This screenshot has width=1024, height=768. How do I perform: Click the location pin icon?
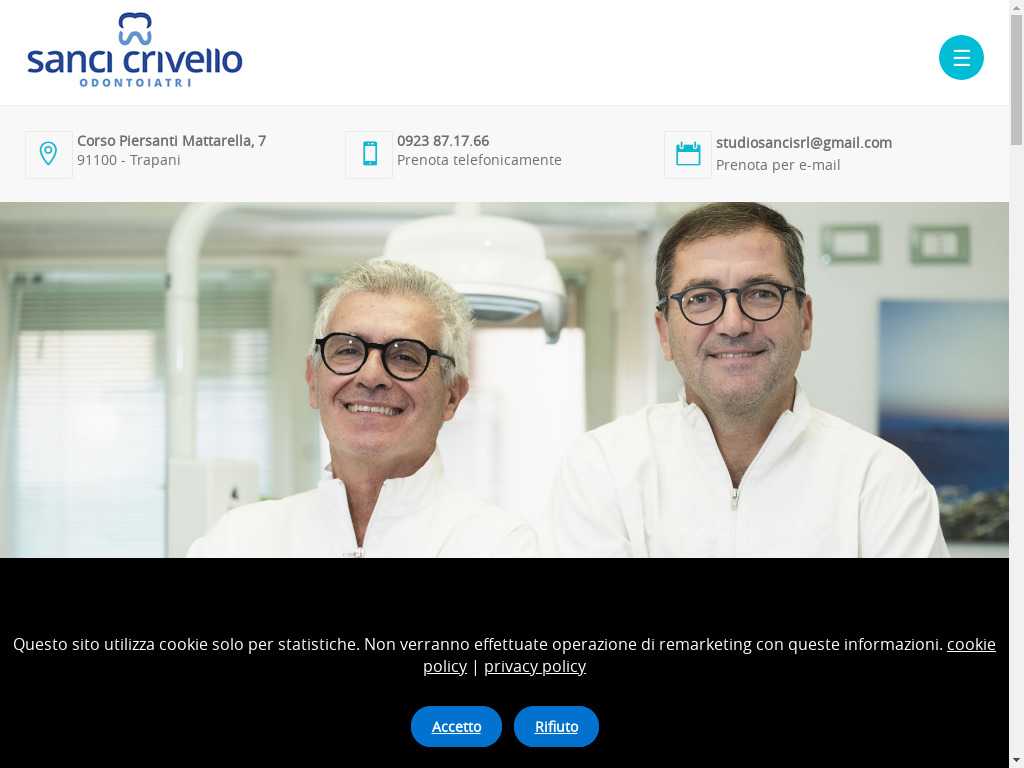pyautogui.click(x=48, y=154)
